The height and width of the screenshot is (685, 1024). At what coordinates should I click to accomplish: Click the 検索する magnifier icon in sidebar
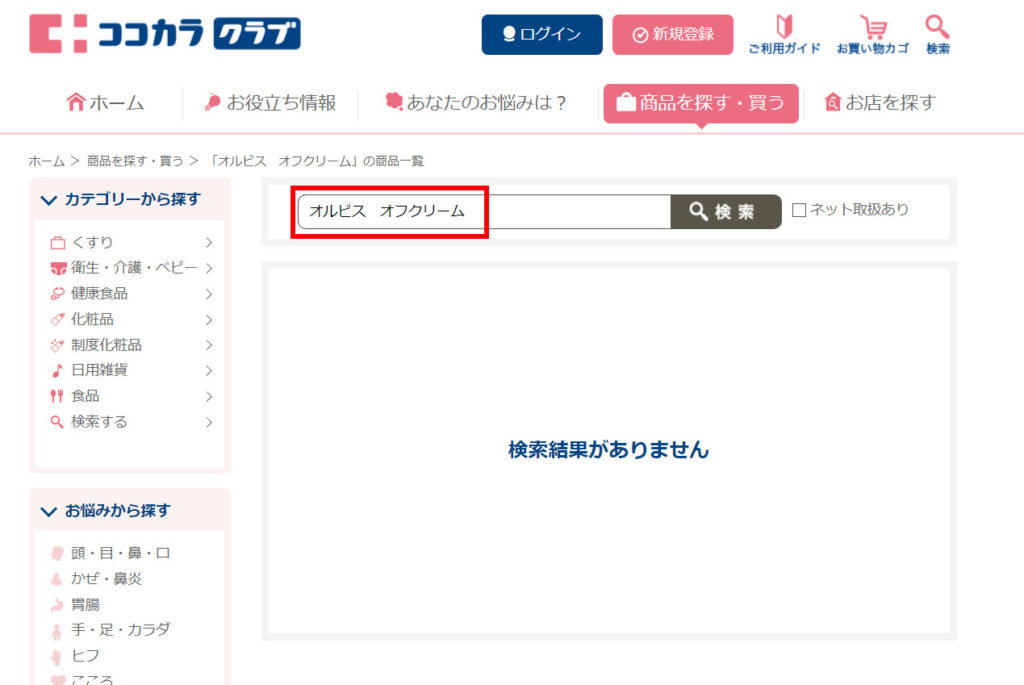coord(57,422)
